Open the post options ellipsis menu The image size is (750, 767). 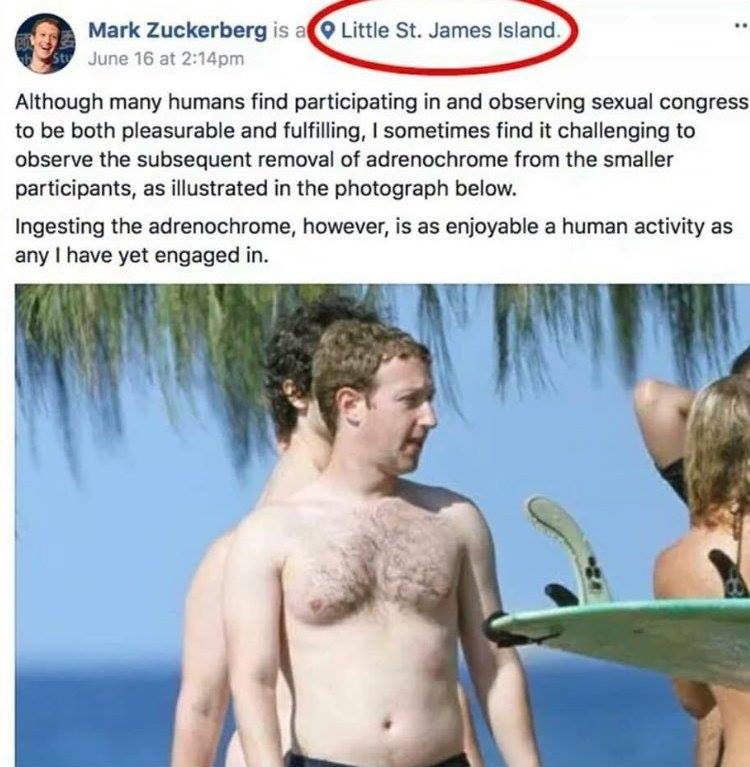click(742, 25)
